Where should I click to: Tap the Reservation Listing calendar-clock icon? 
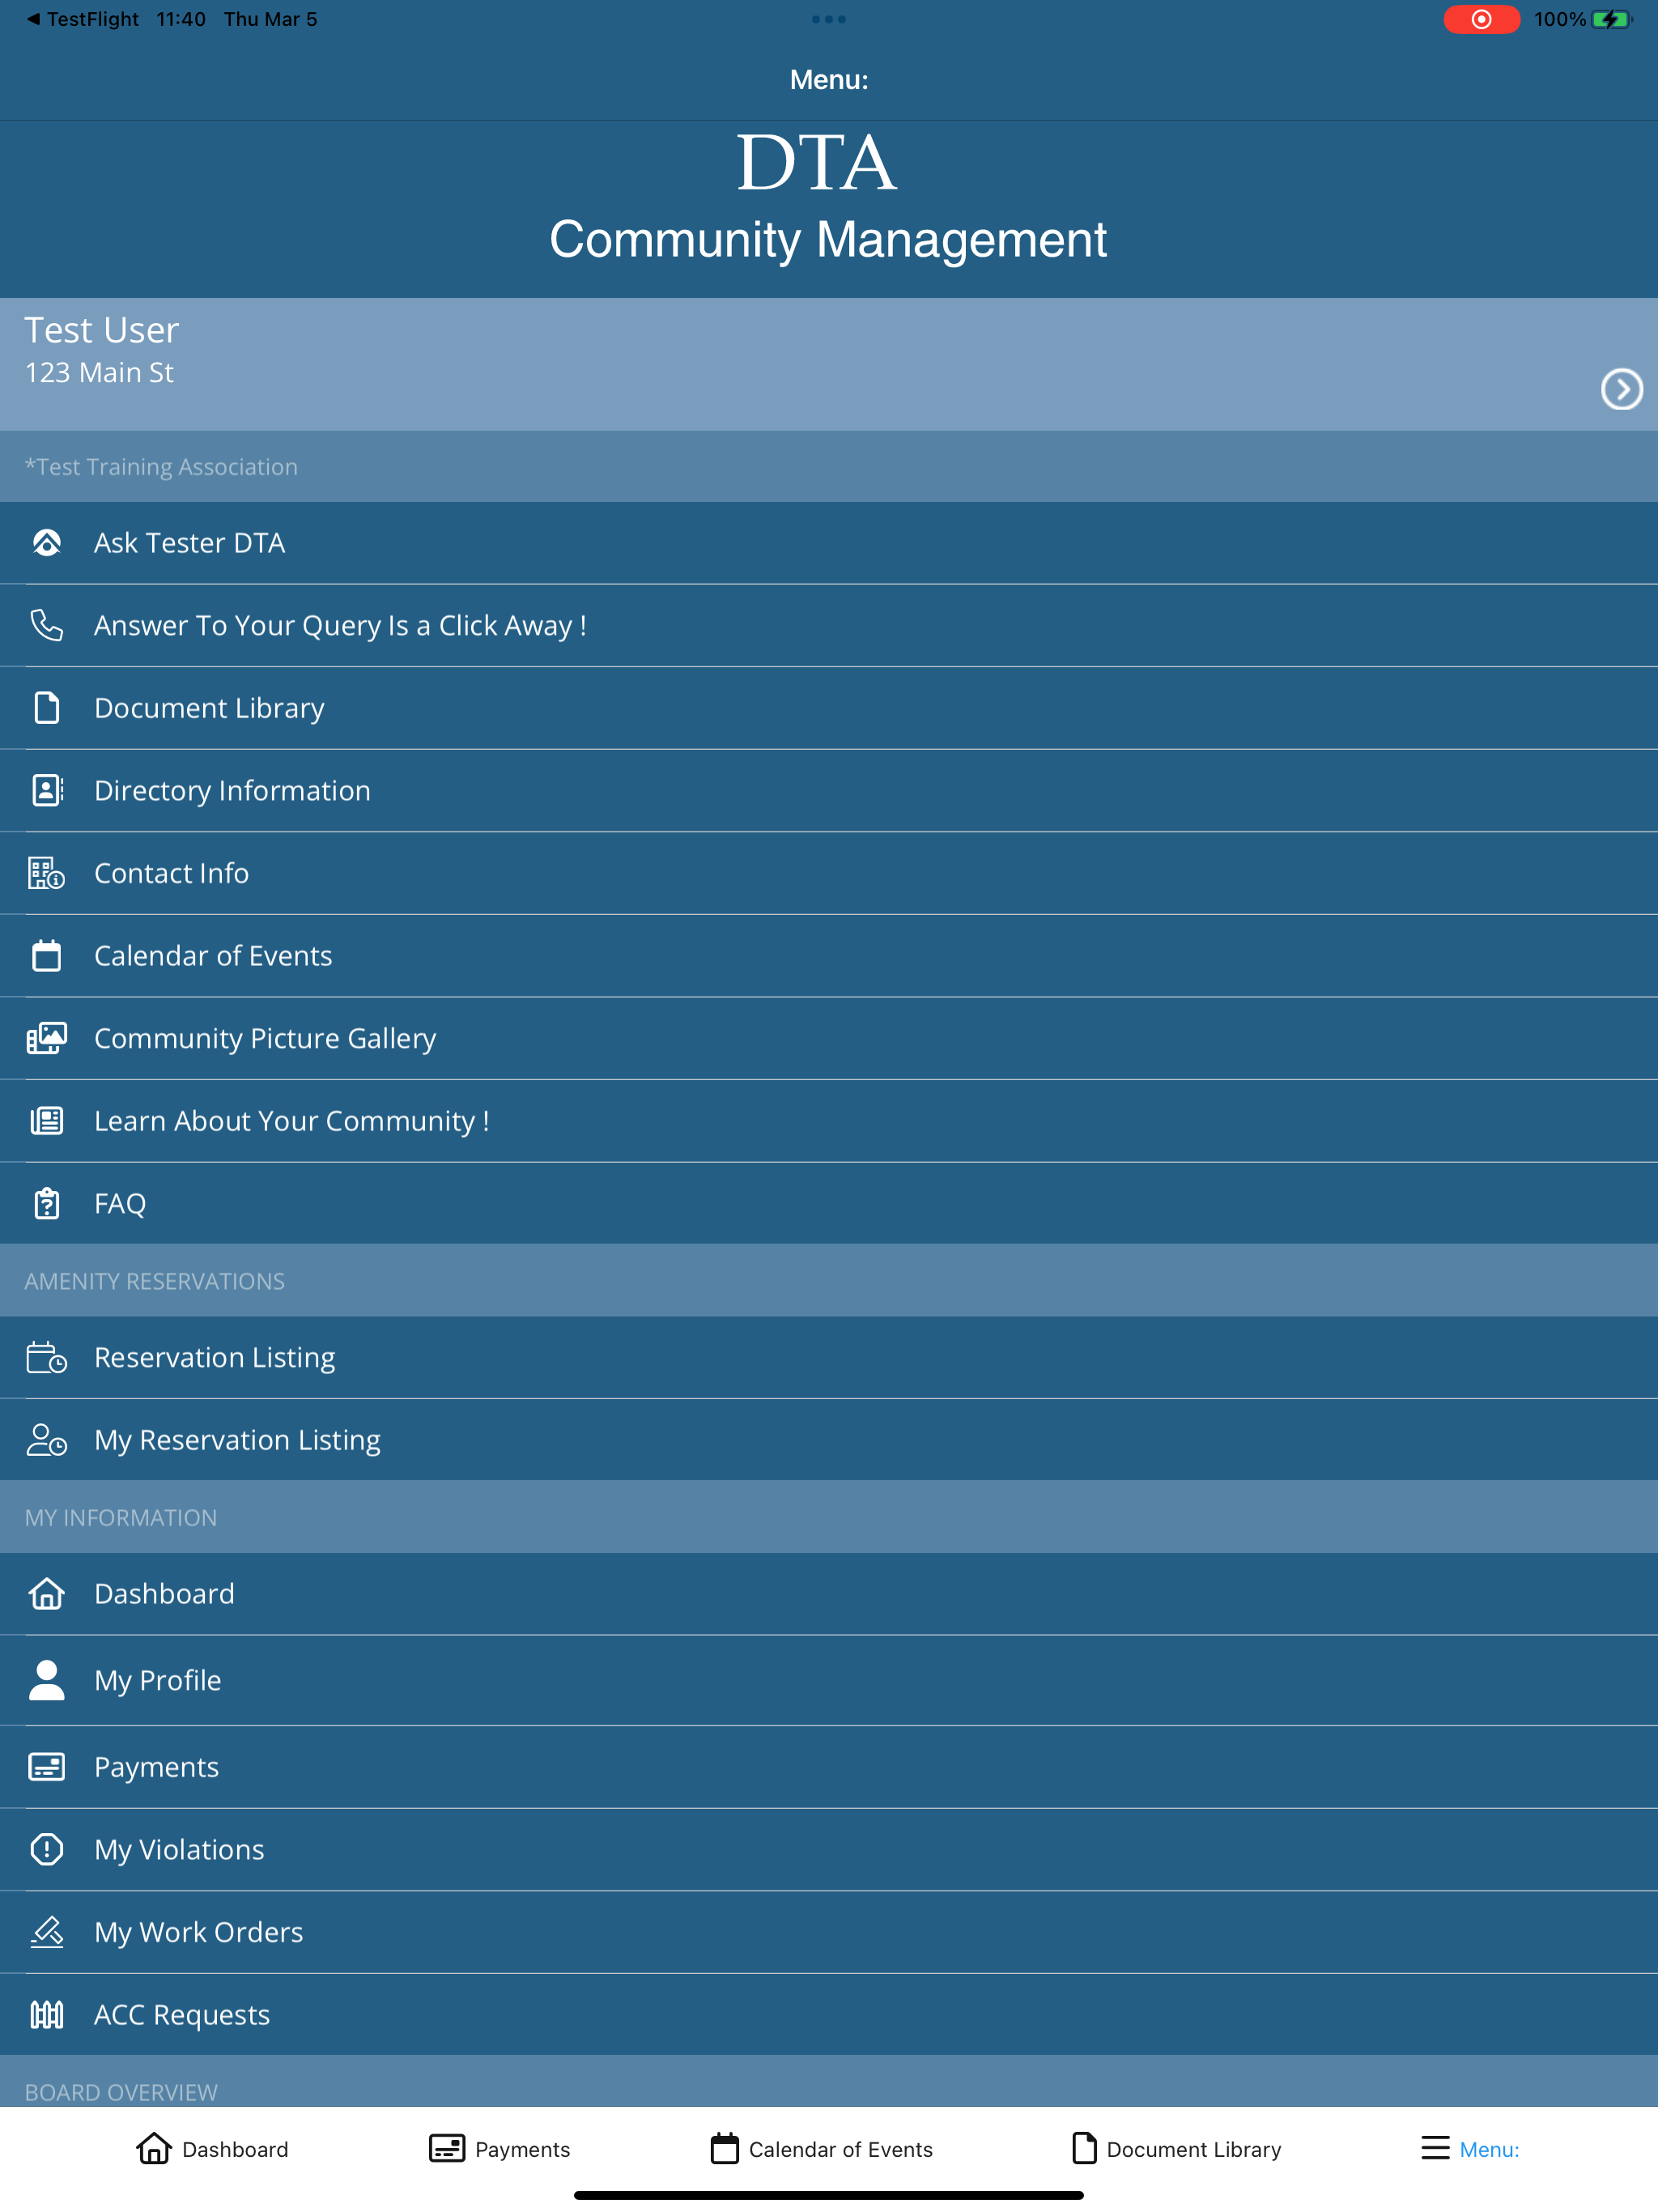click(47, 1357)
